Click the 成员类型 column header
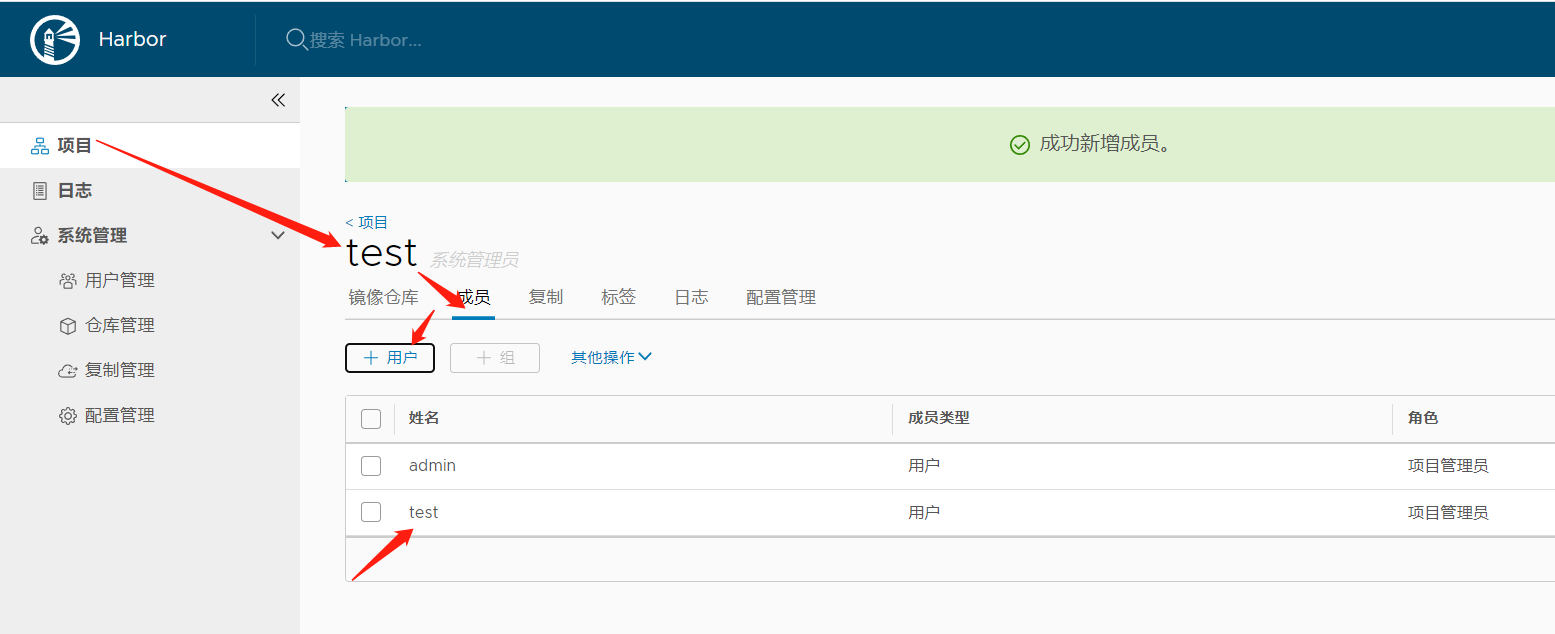1555x634 pixels. pyautogui.click(x=939, y=418)
